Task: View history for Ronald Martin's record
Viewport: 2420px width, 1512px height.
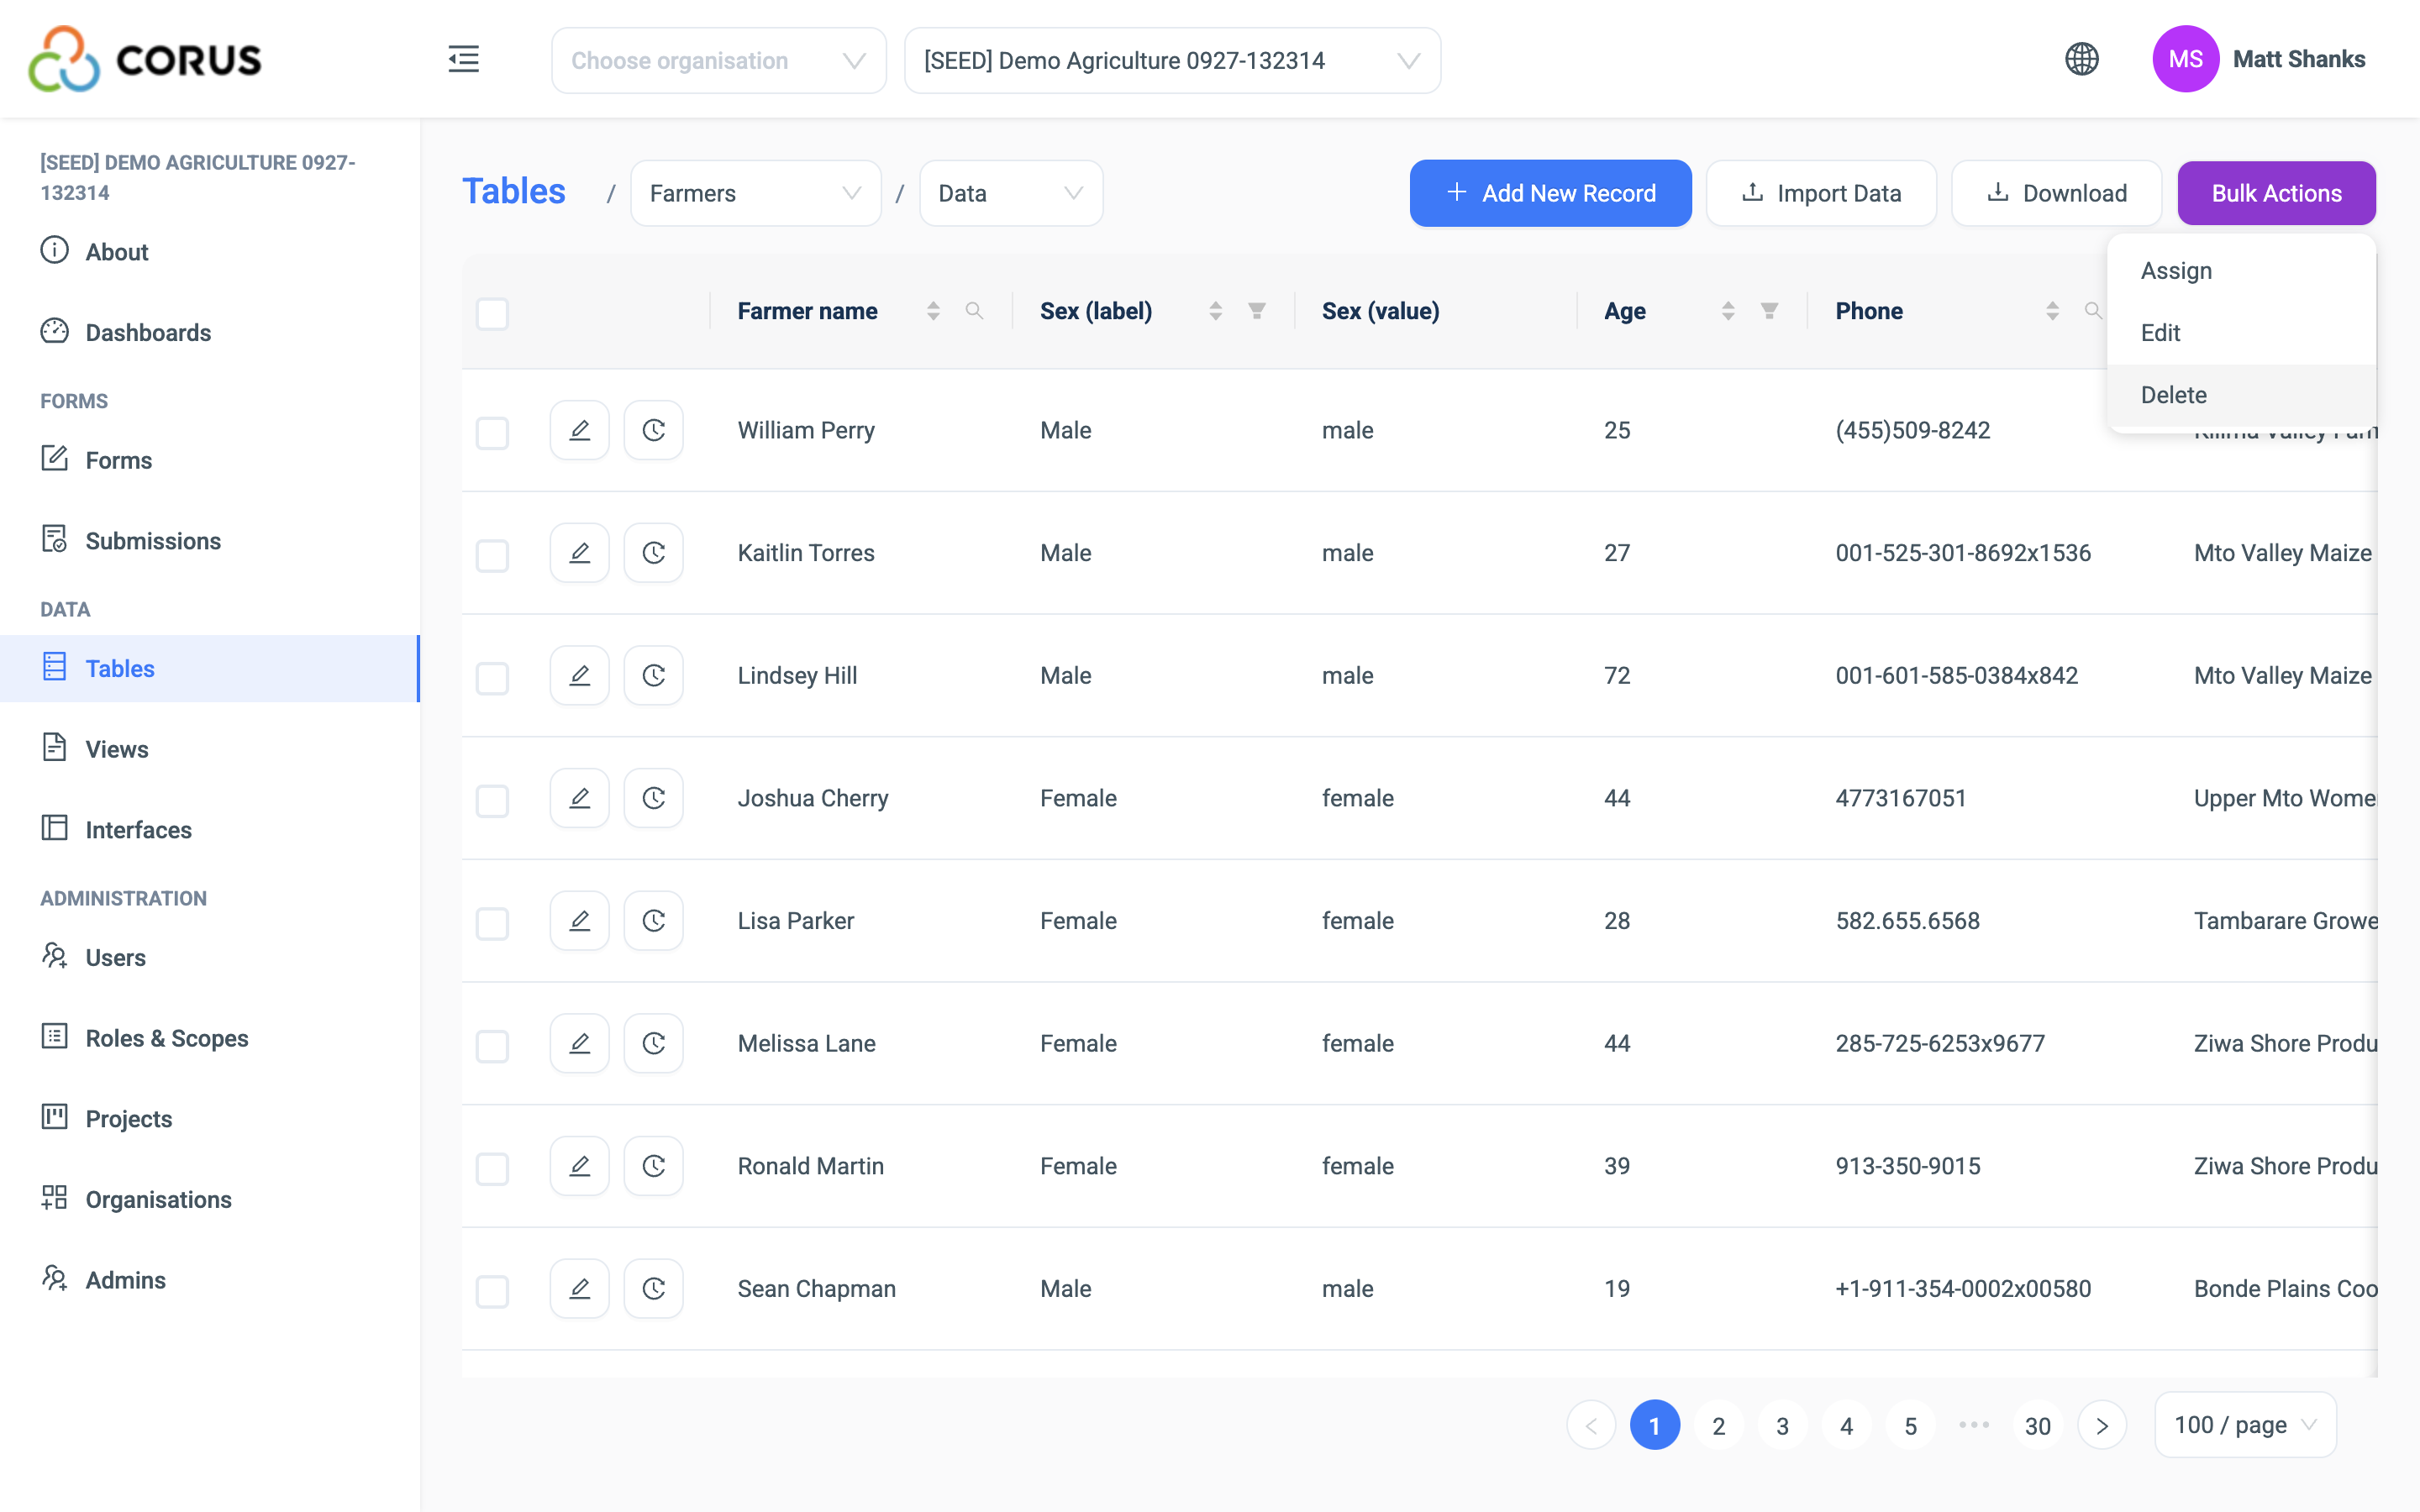Action: (x=653, y=1166)
